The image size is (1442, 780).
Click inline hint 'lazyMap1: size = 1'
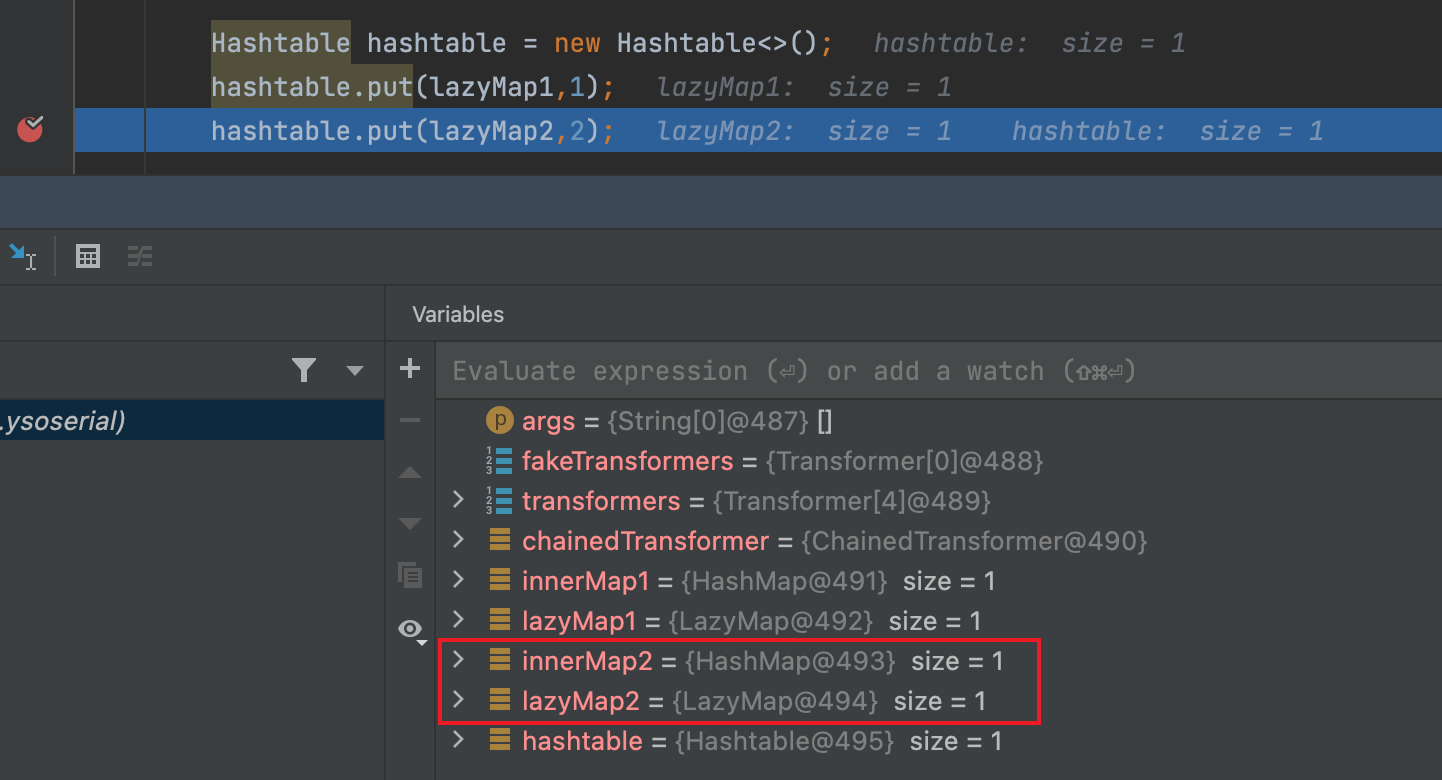pos(805,87)
